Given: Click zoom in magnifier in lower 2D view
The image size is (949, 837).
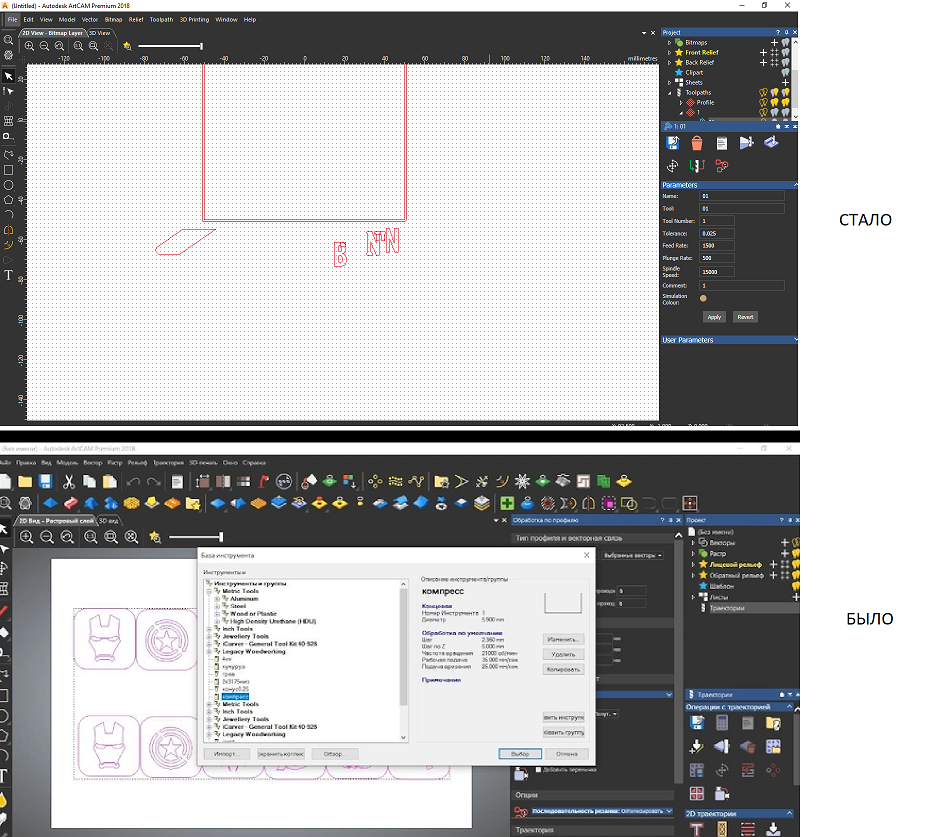Looking at the screenshot, I should 27,537.
